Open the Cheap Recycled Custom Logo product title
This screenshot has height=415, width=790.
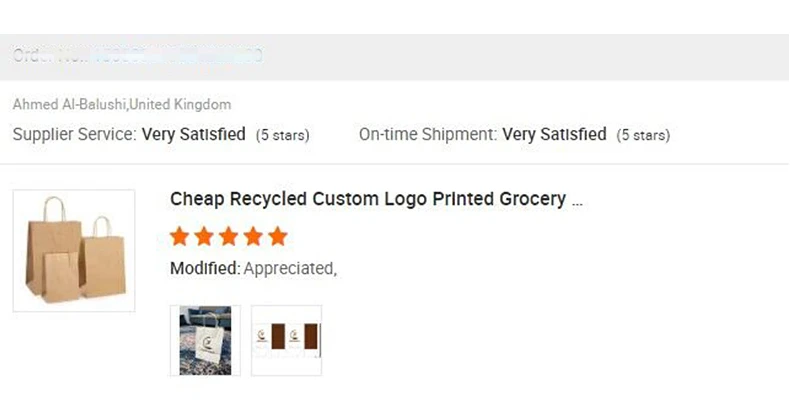coord(367,199)
